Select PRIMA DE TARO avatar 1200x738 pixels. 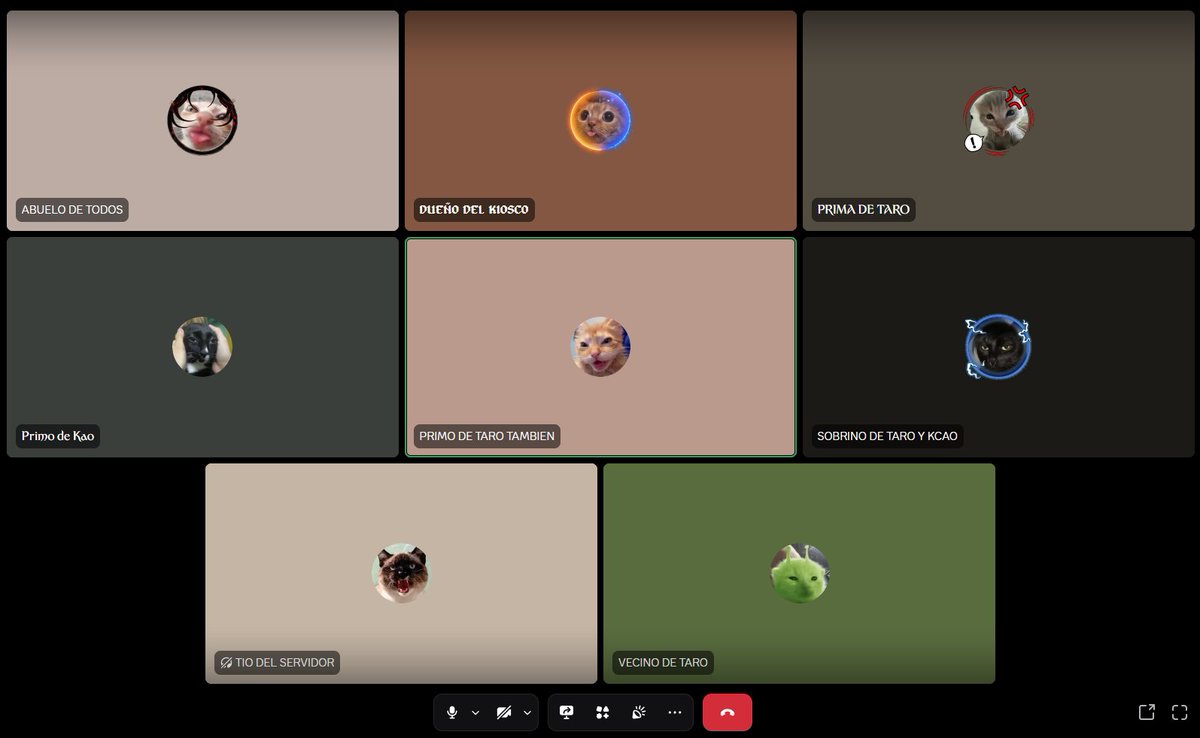pyautogui.click(x=999, y=121)
